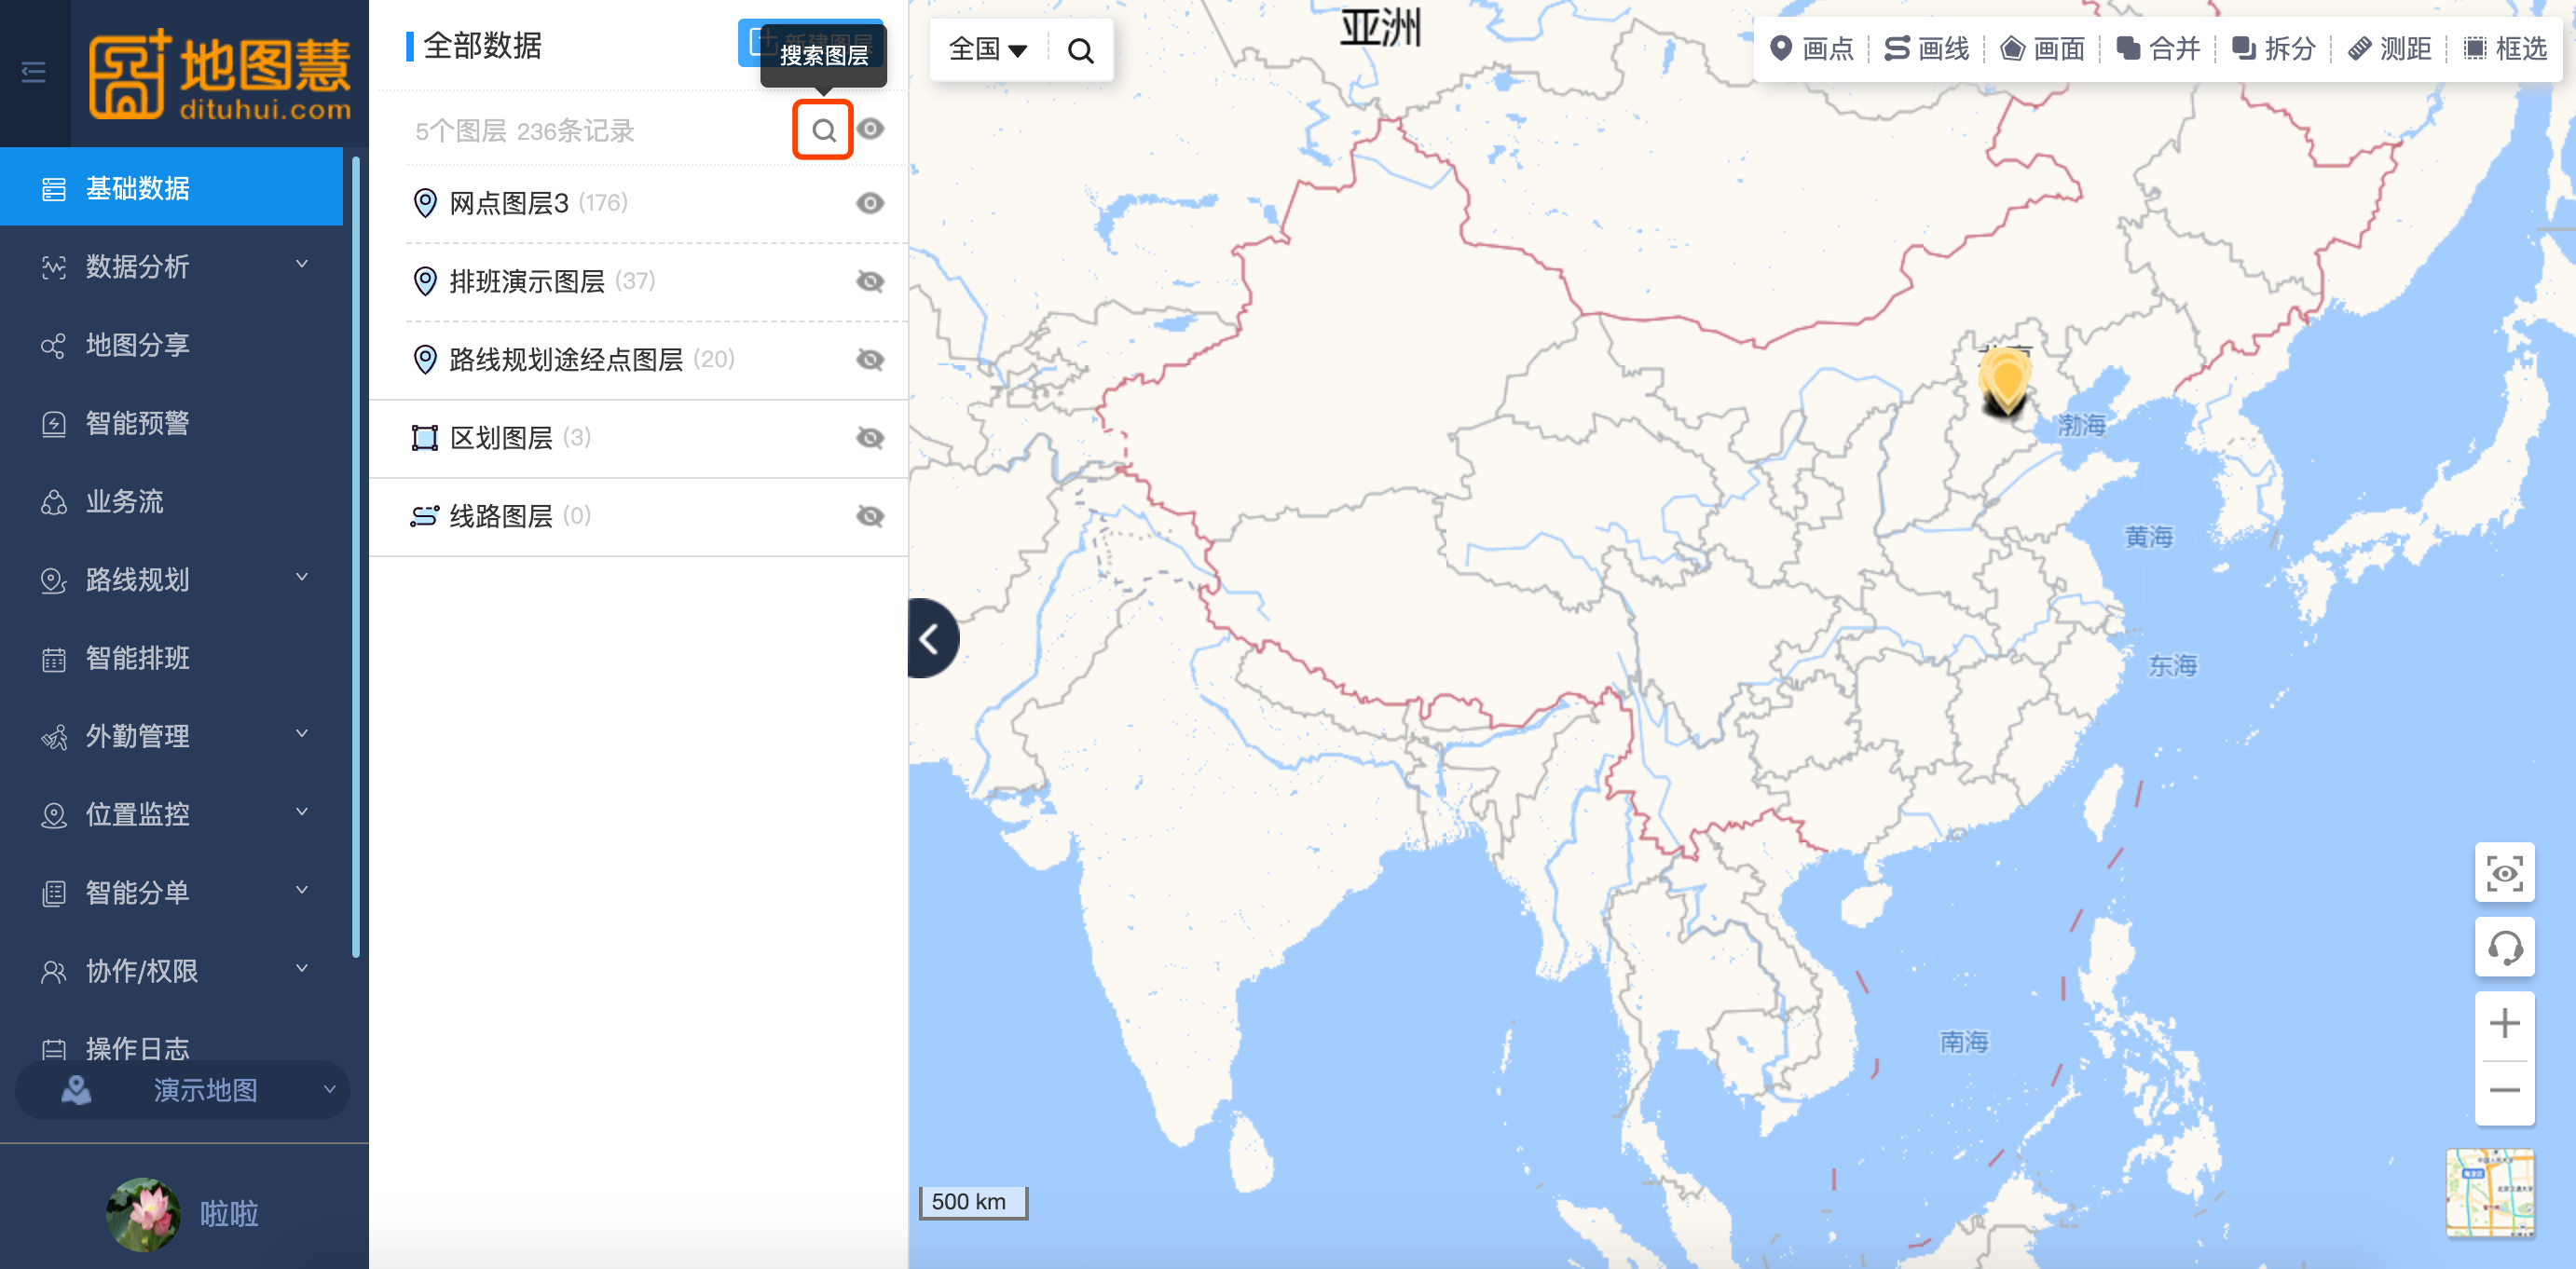Click the user avatar photo
This screenshot has height=1269, width=2576.
coord(144,1214)
